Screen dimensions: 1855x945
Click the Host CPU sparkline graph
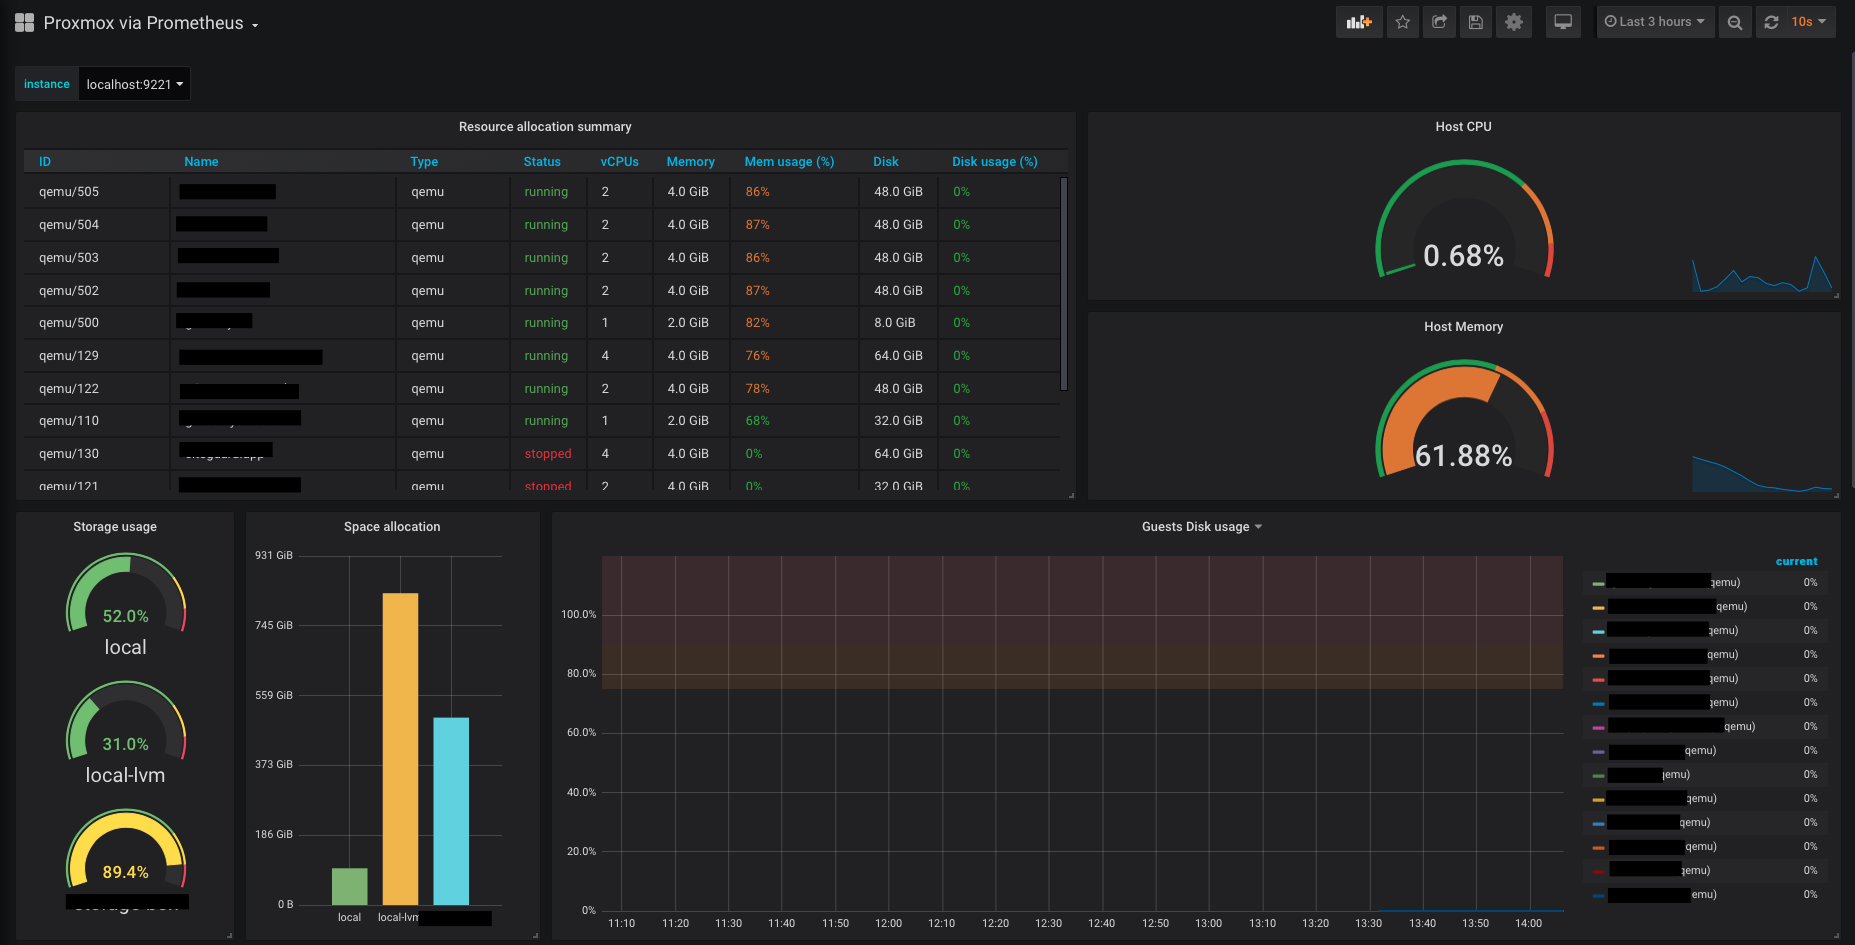[1762, 274]
